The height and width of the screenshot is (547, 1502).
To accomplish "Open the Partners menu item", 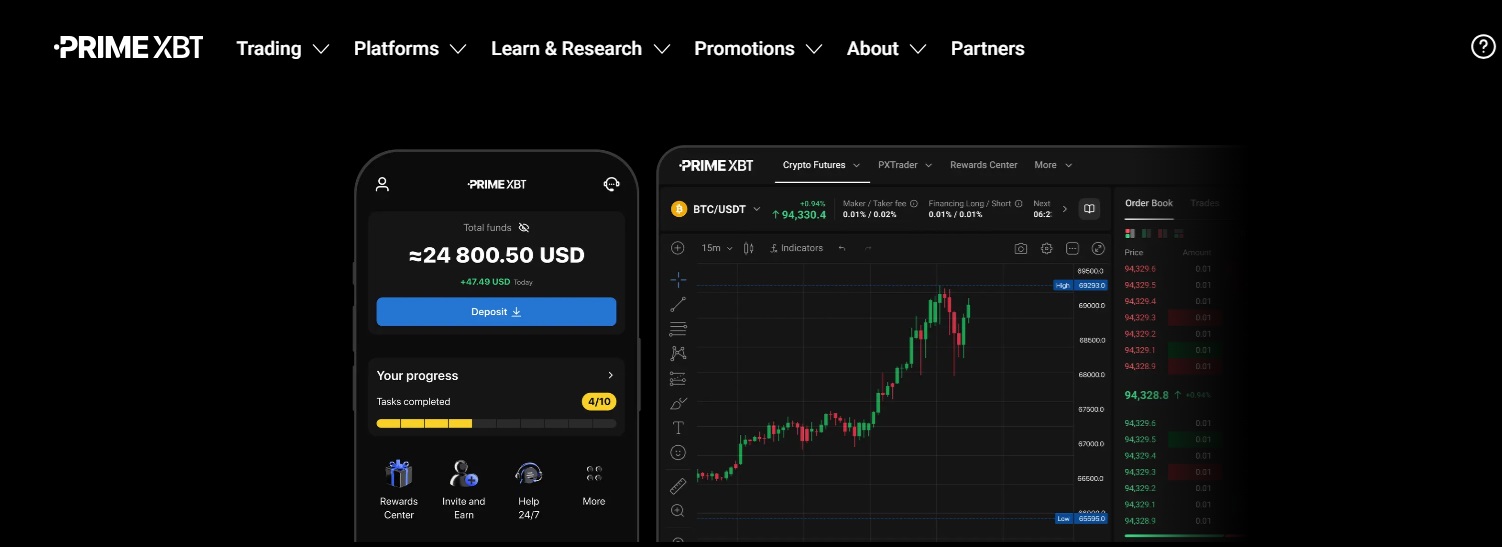I will pos(987,48).
